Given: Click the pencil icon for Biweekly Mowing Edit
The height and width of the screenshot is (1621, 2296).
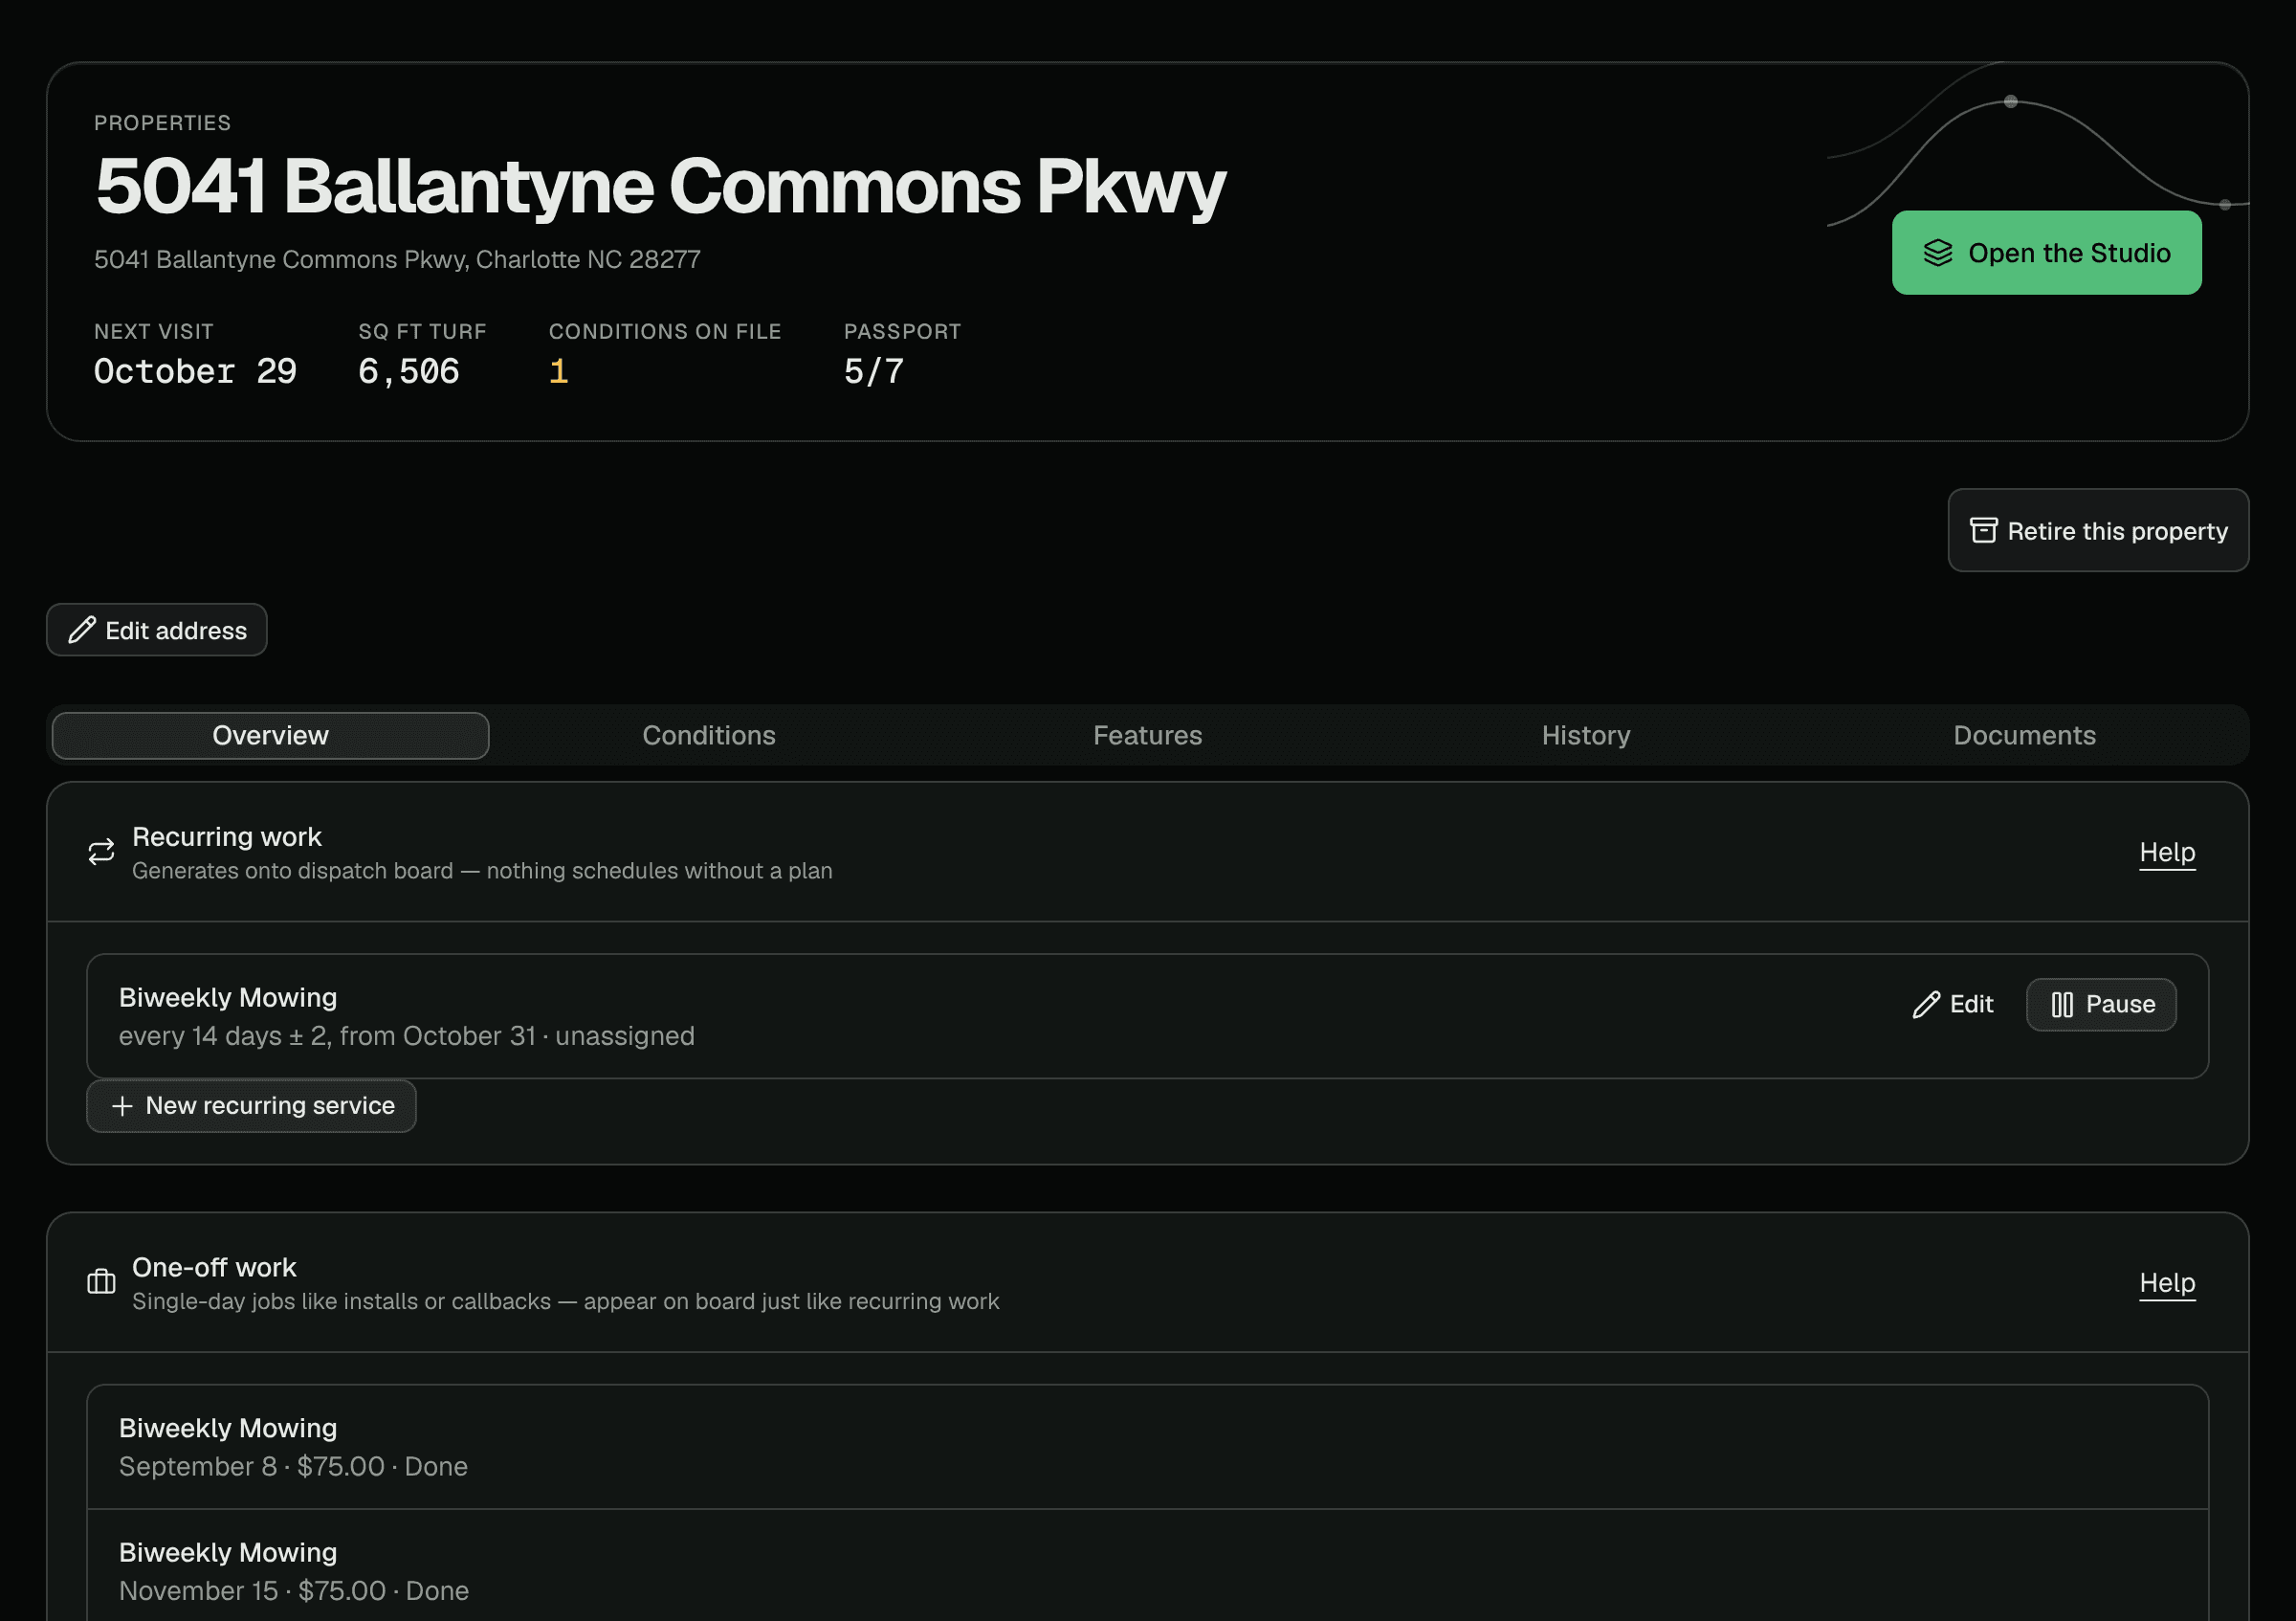Looking at the screenshot, I should pos(1926,1004).
